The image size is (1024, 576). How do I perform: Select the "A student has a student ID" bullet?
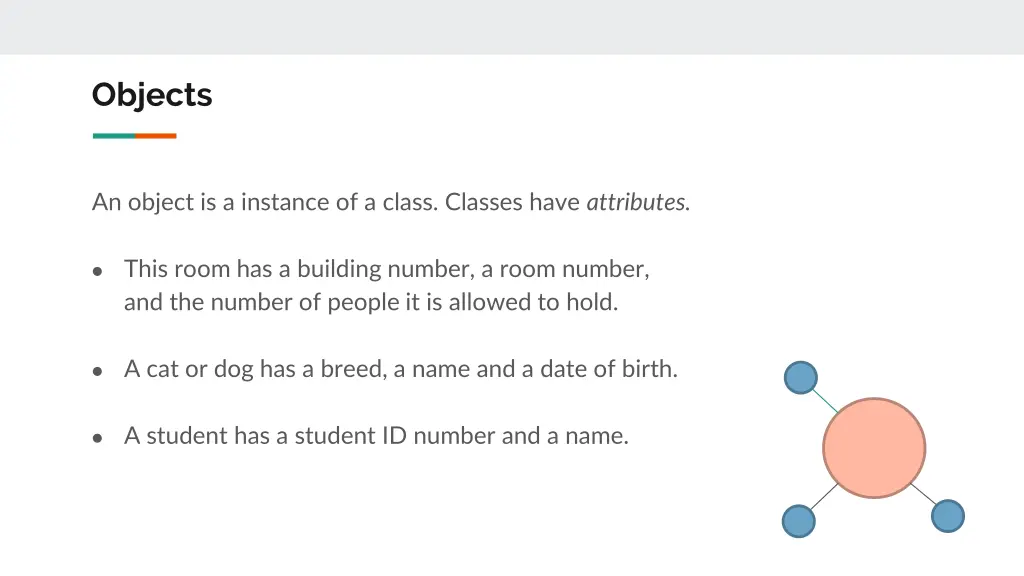376,436
